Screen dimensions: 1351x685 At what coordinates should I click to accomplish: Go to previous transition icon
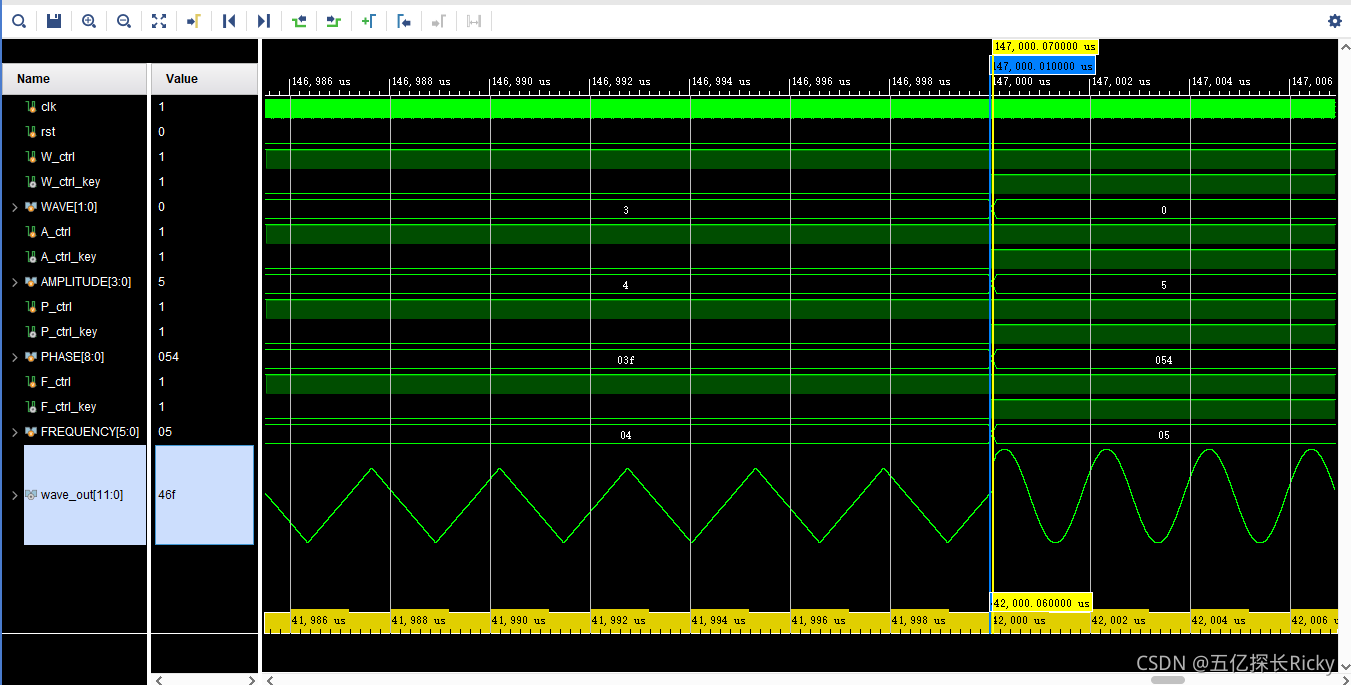299,21
